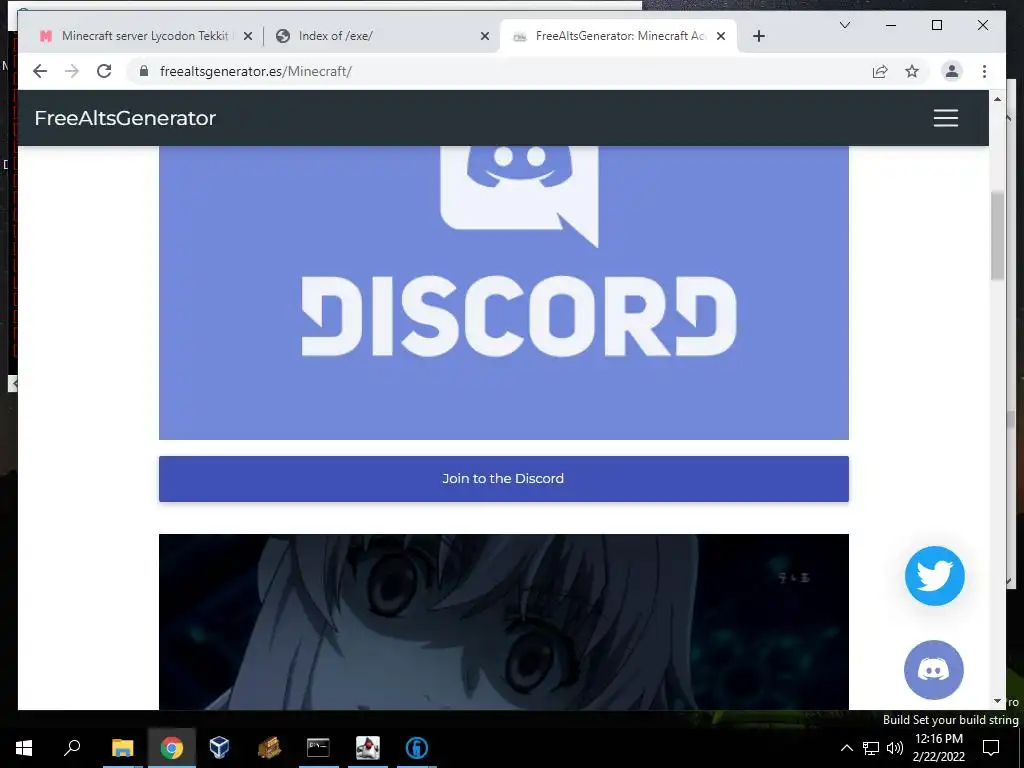This screenshot has height=768, width=1024.
Task: Open the wooden crate app in the taskbar
Action: tap(269, 748)
